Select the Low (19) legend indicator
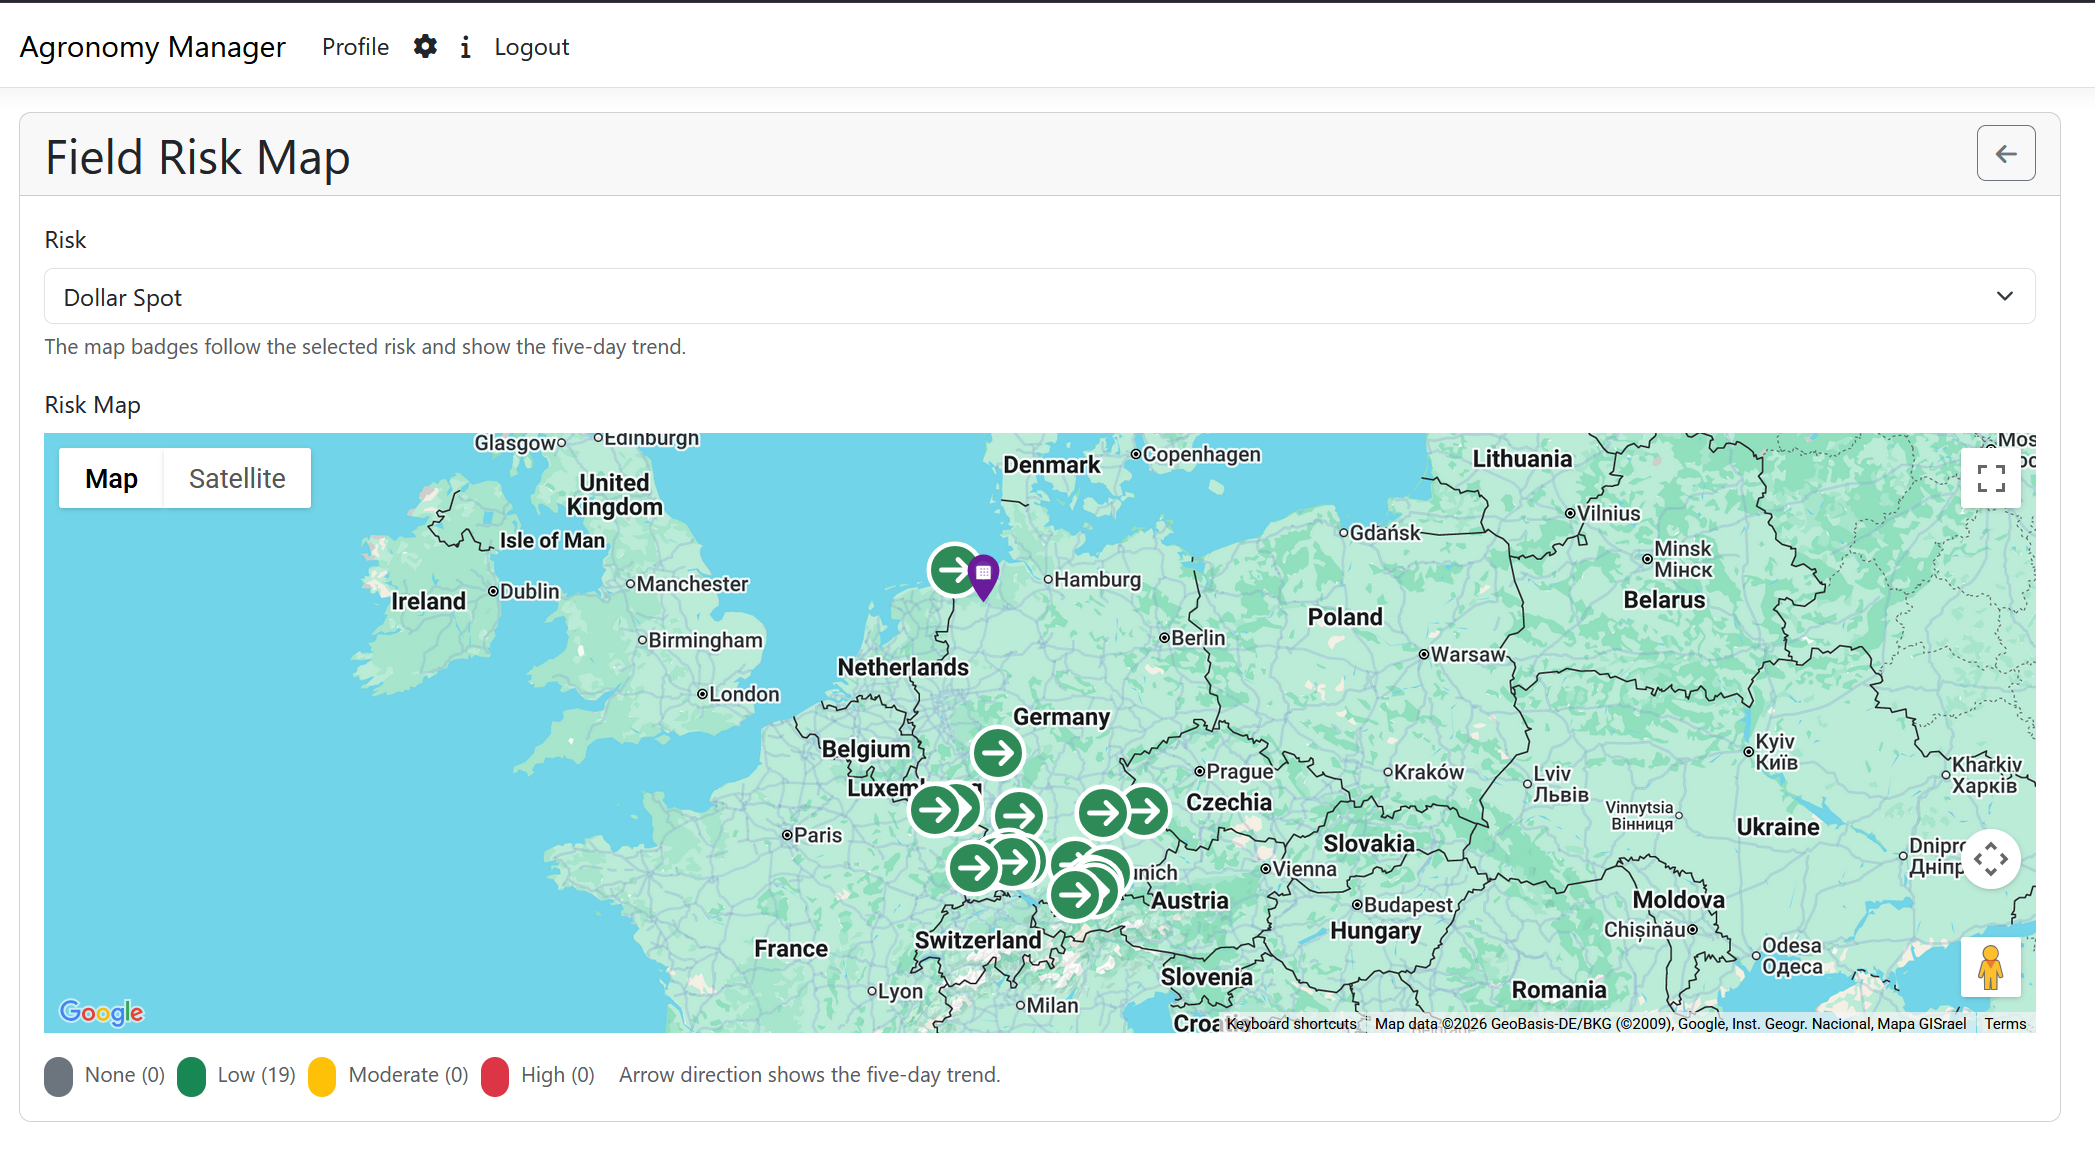2095x1171 pixels. click(192, 1075)
